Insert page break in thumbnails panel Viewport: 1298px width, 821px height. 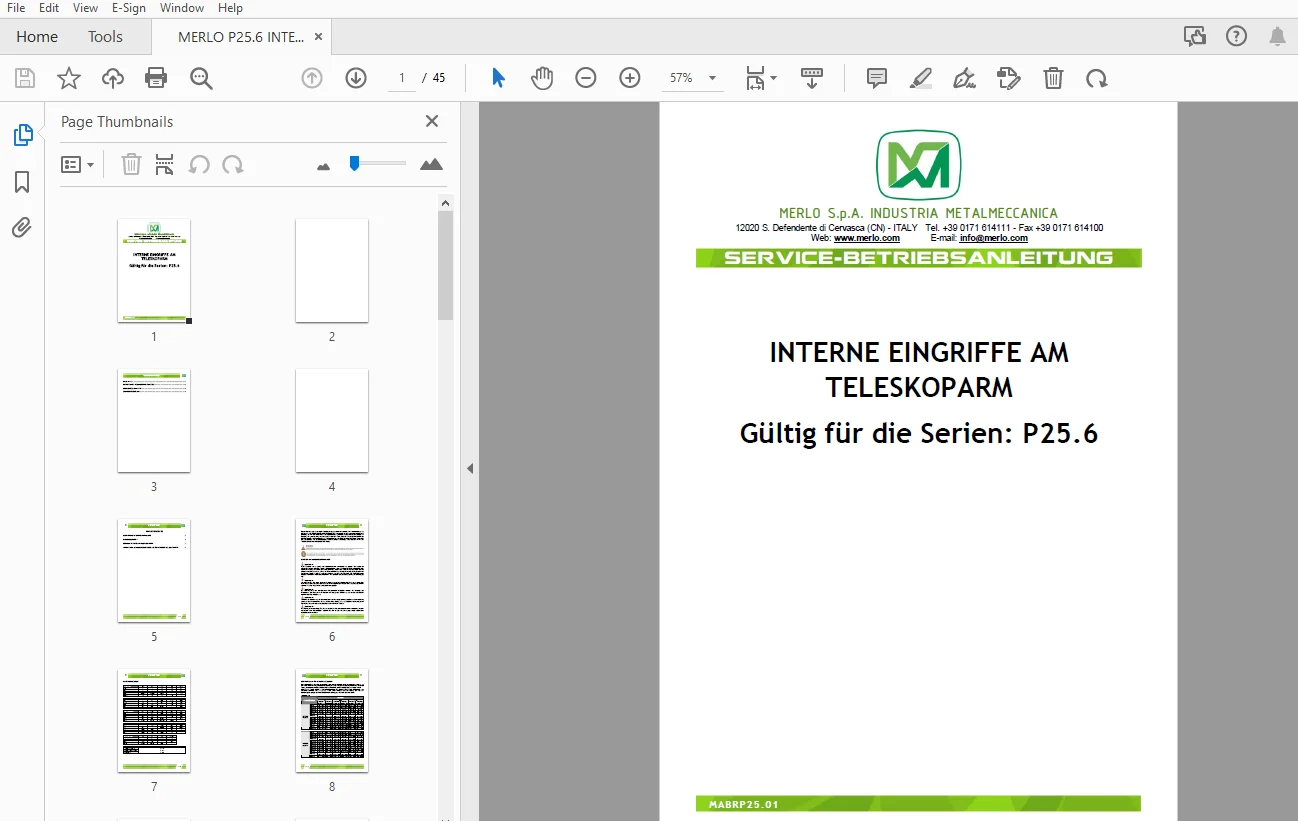tap(165, 165)
